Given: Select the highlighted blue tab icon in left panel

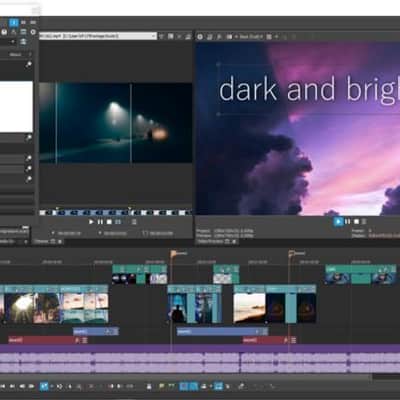Looking at the screenshot, I should (14, 23).
